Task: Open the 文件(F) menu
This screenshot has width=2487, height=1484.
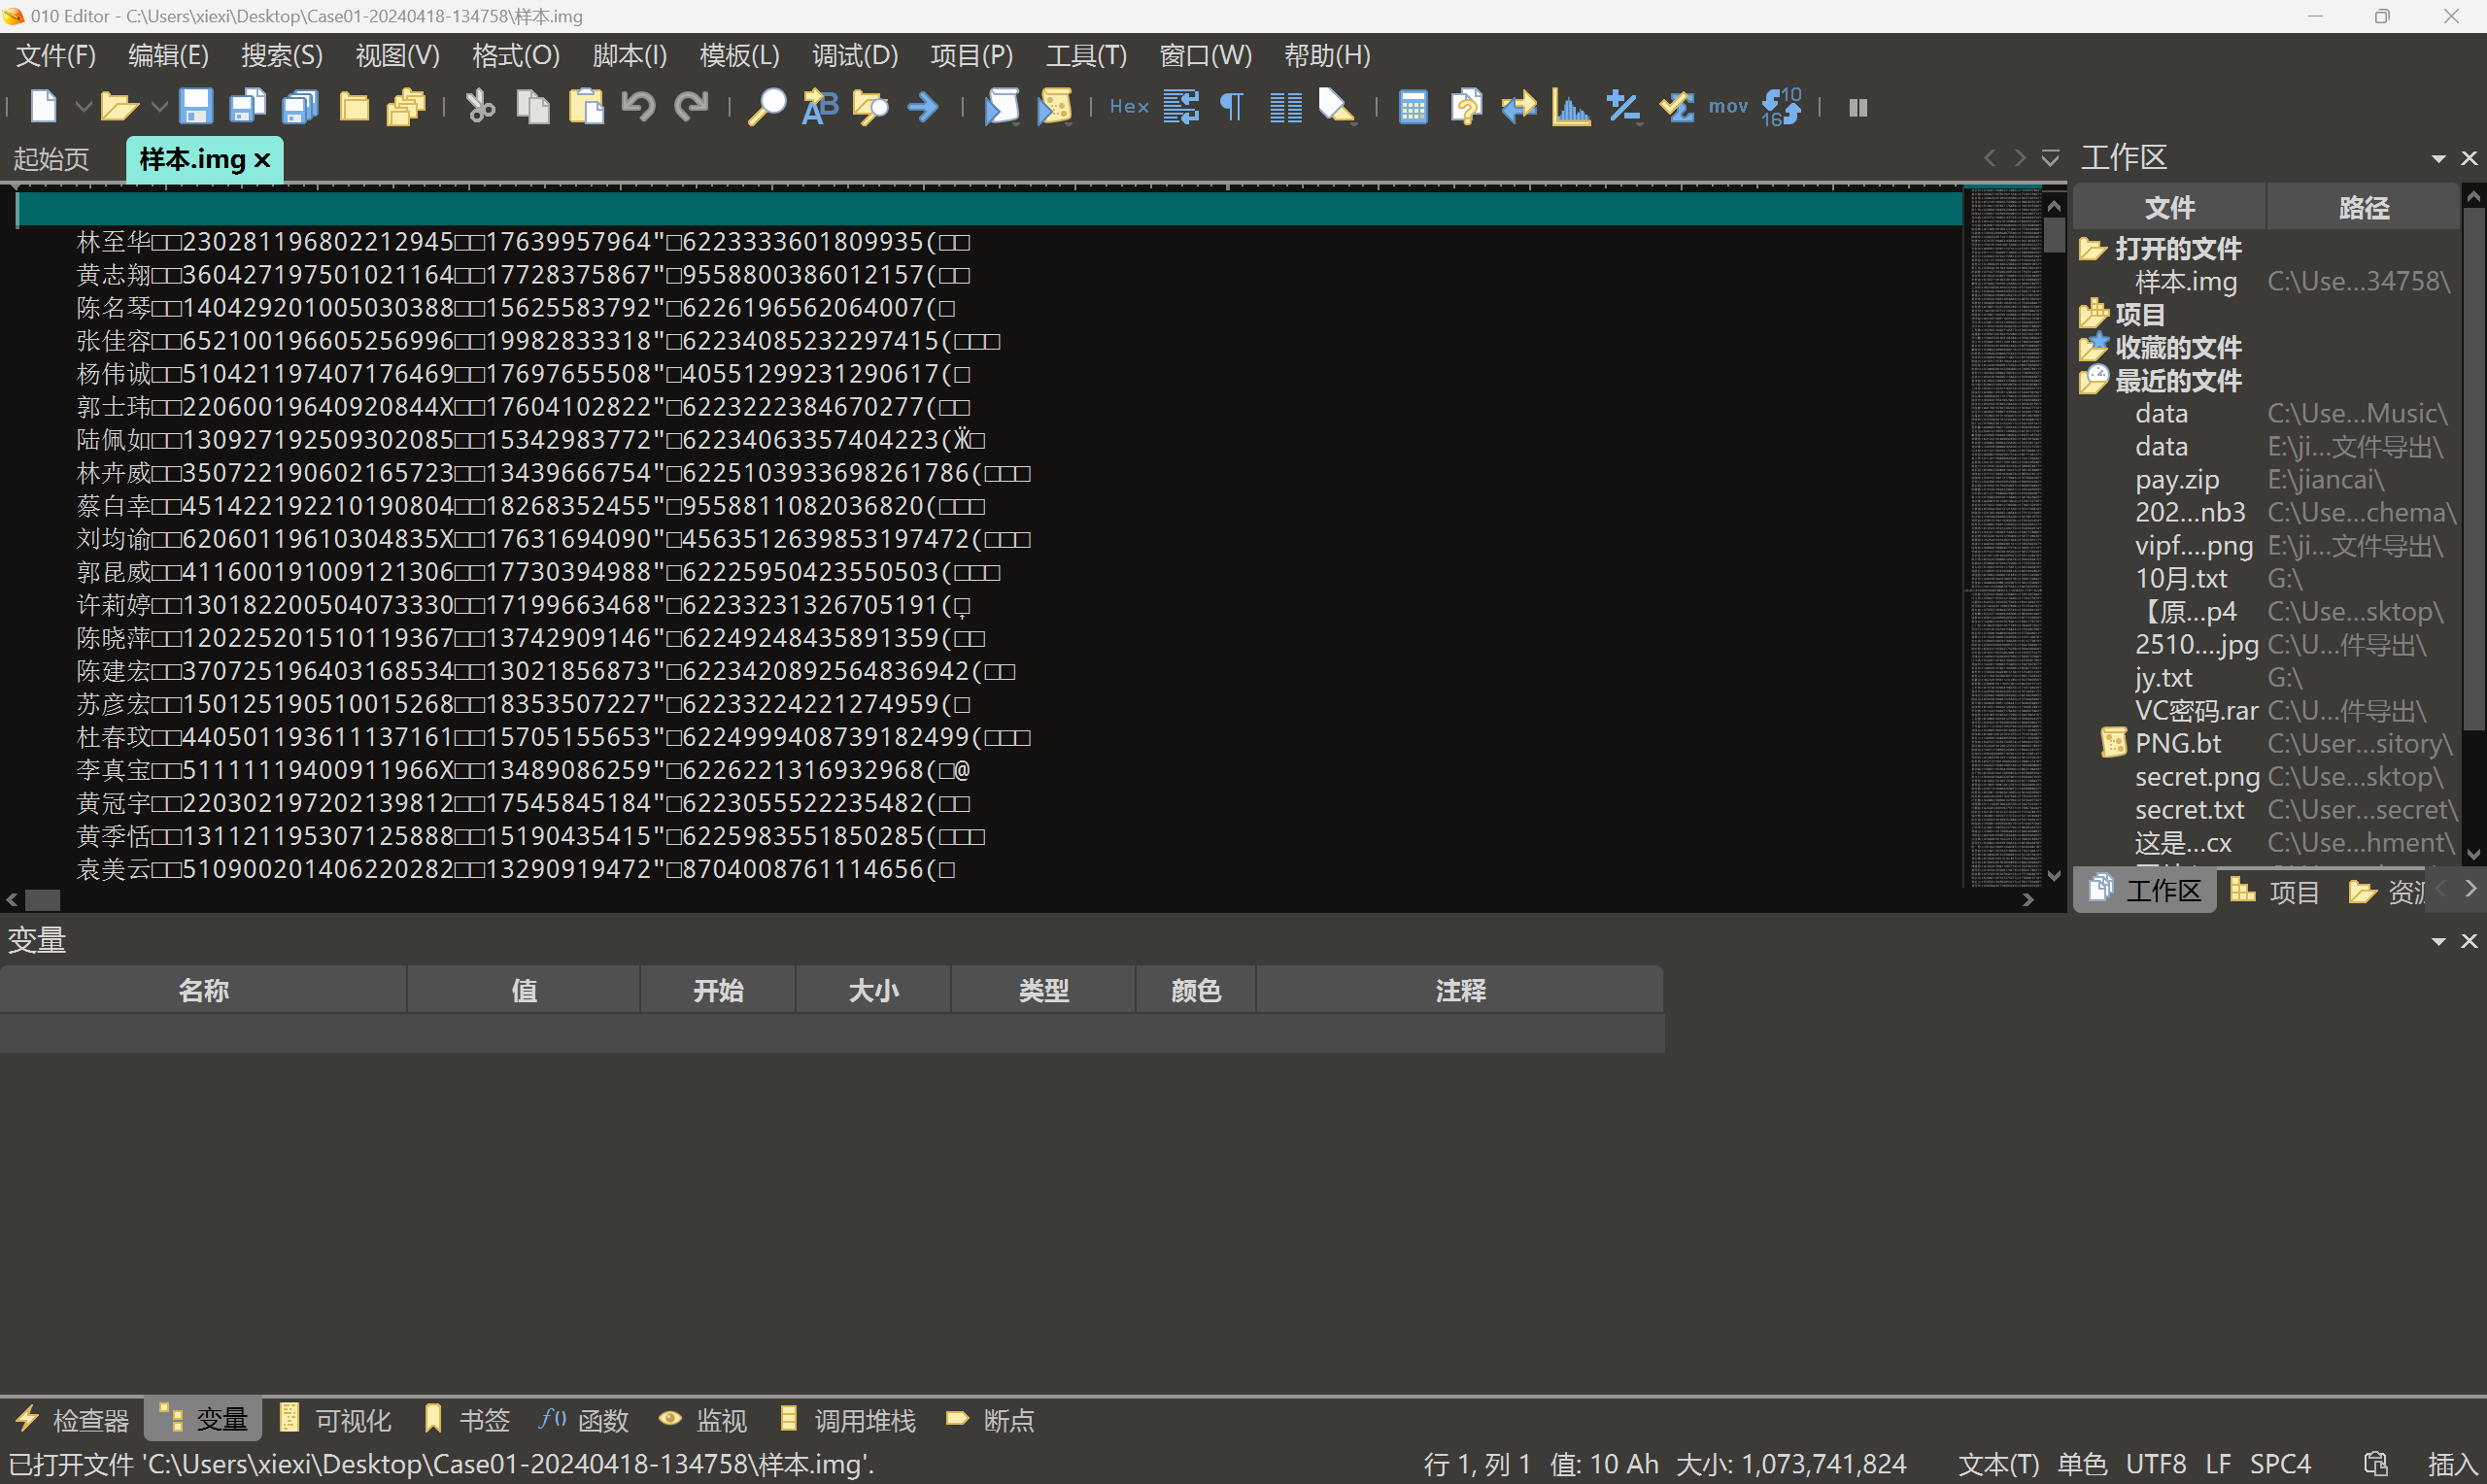Action: pyautogui.click(x=56, y=55)
